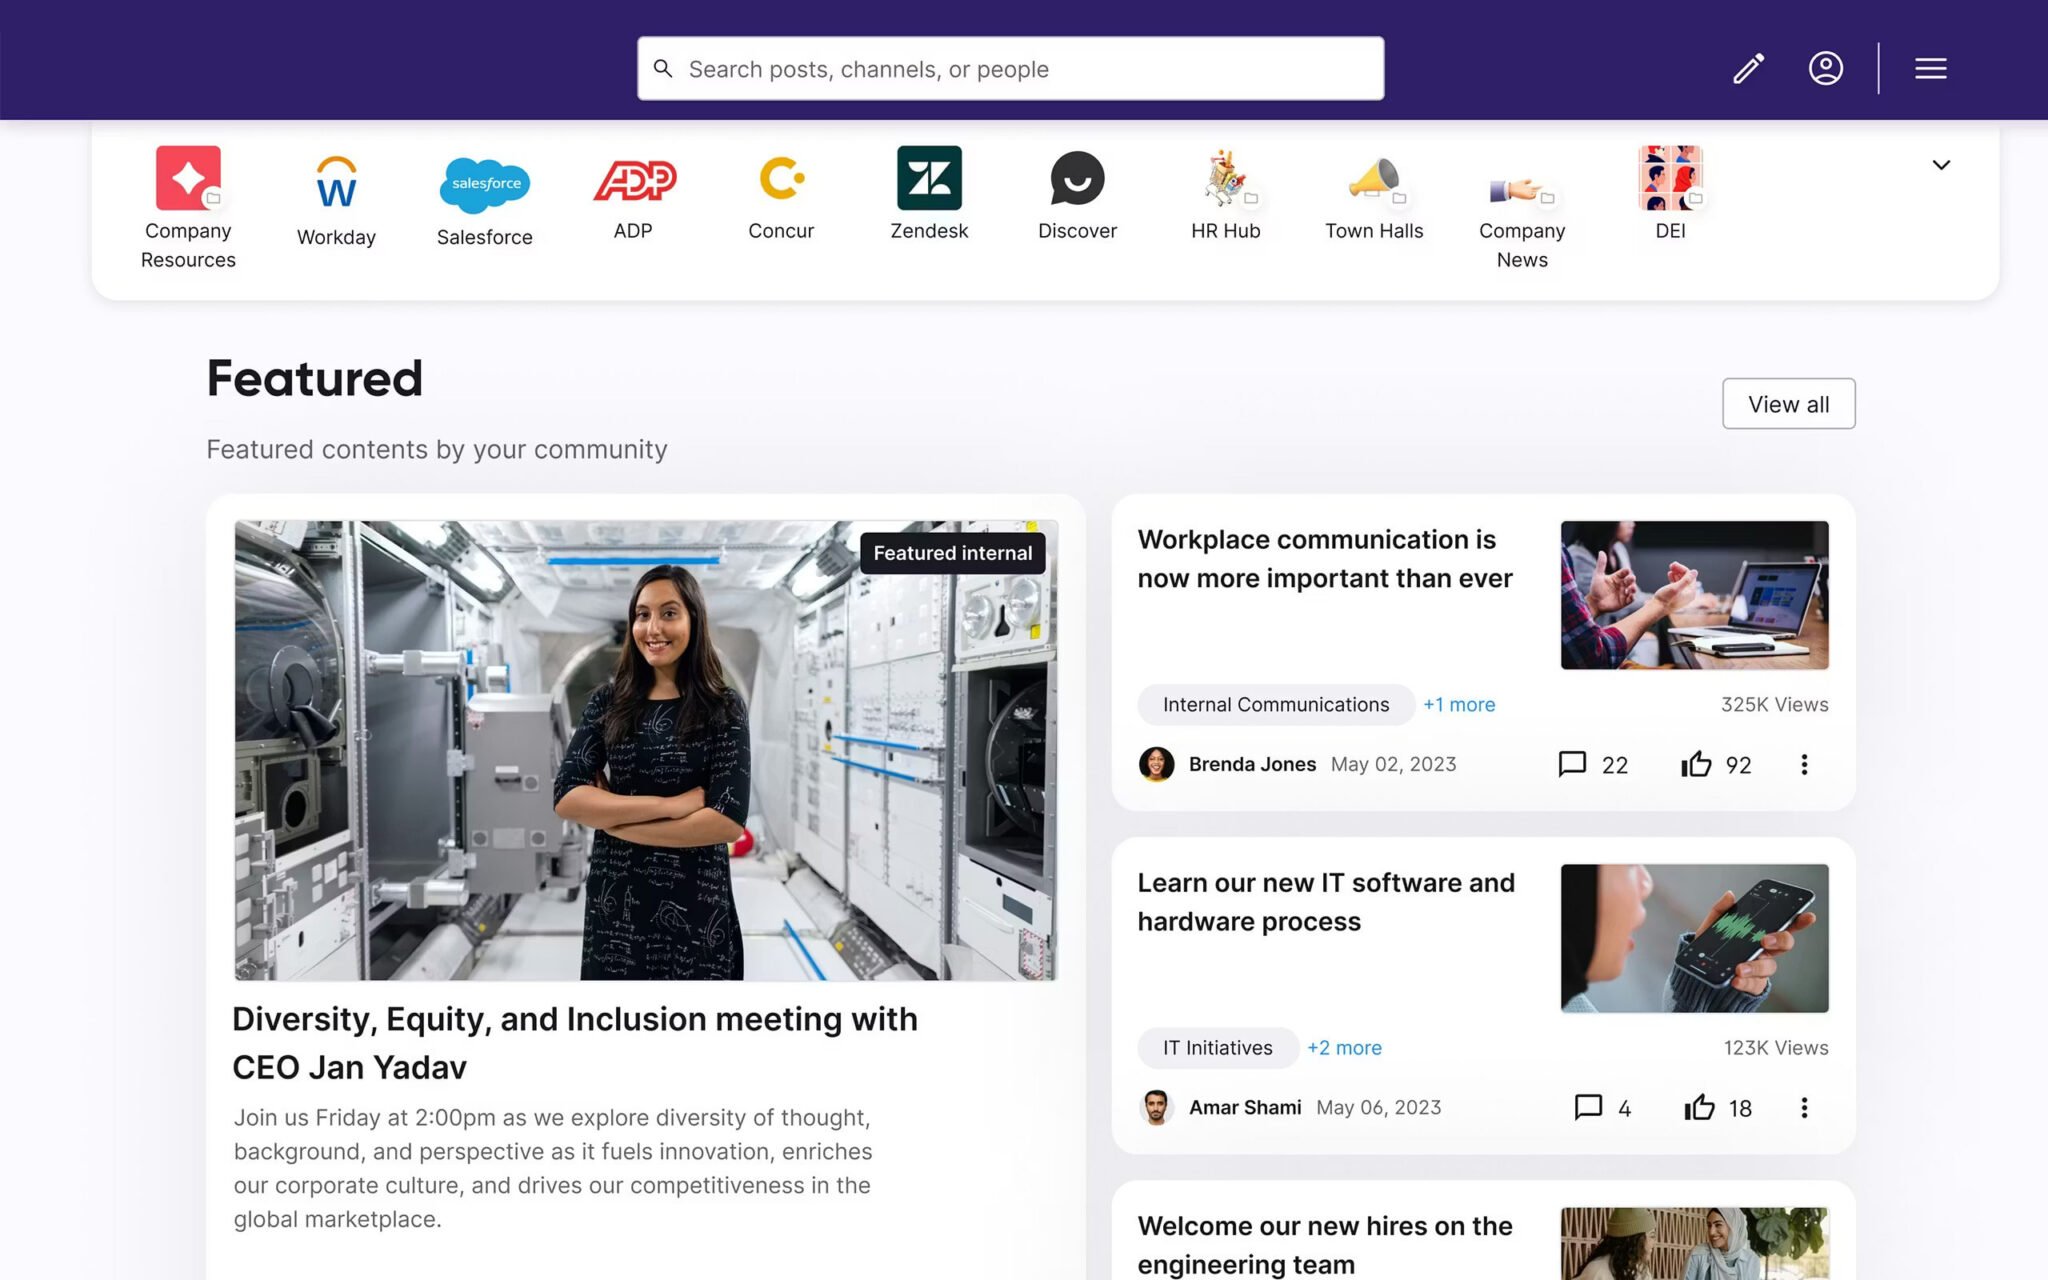Click View all featured content
The height and width of the screenshot is (1280, 2048).
click(1788, 404)
